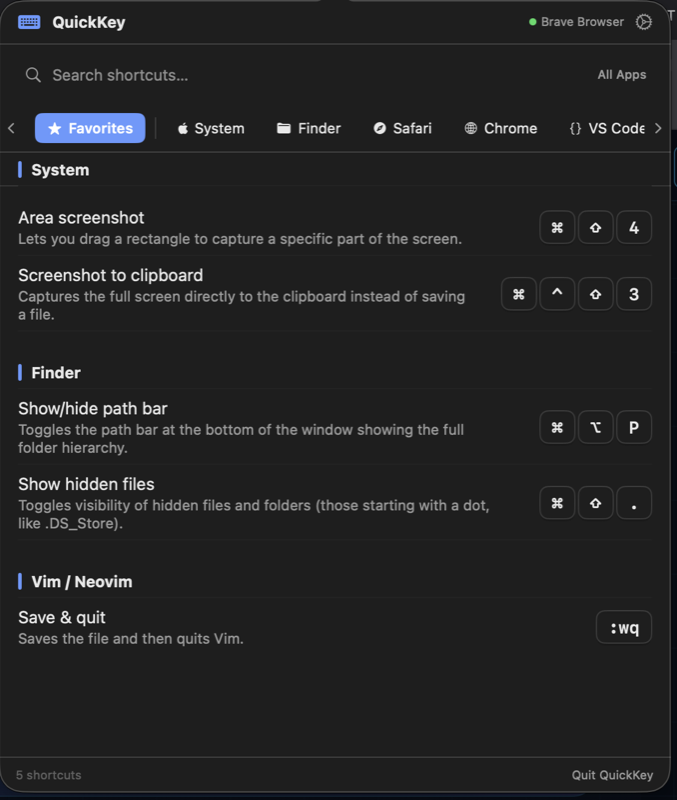Open QuickKey settings gear icon

point(643,22)
